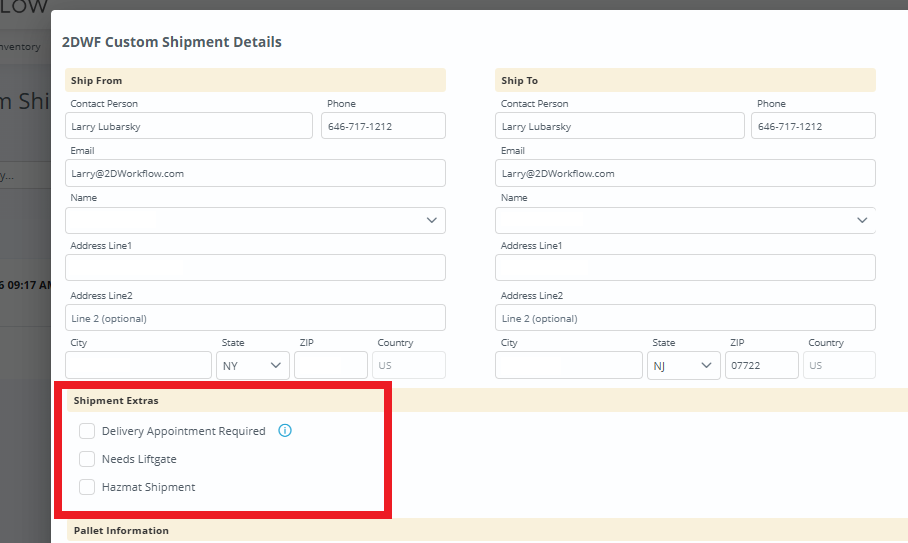This screenshot has height=543, width=908.
Task: Click the Delivery Appointment info icon
Action: (285, 431)
